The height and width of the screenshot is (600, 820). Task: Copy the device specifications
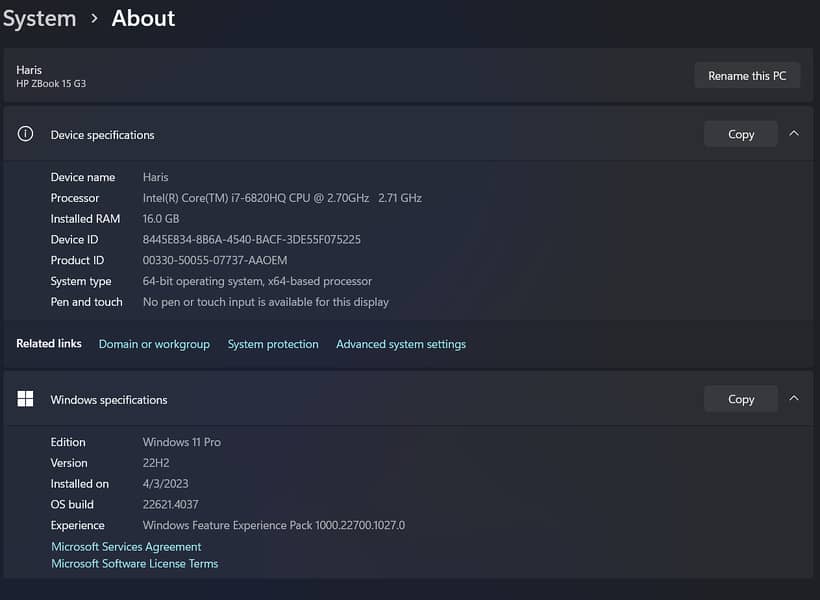tap(740, 134)
